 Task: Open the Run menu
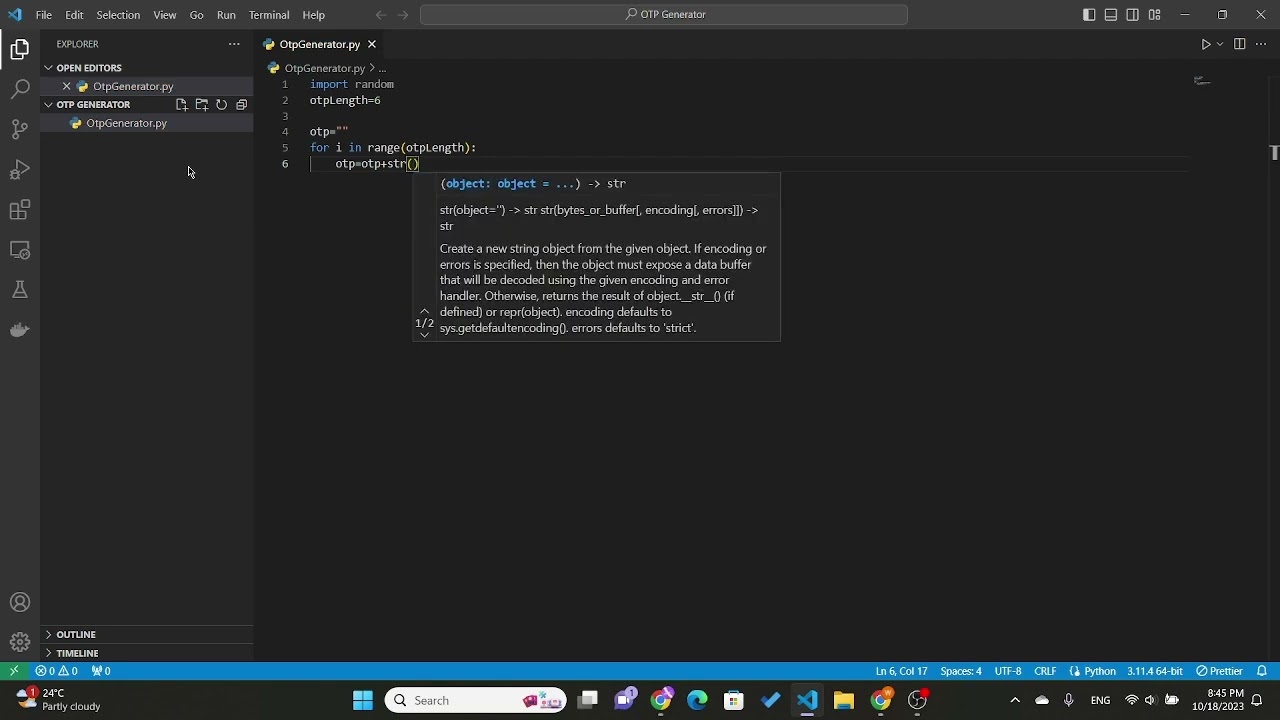click(226, 15)
